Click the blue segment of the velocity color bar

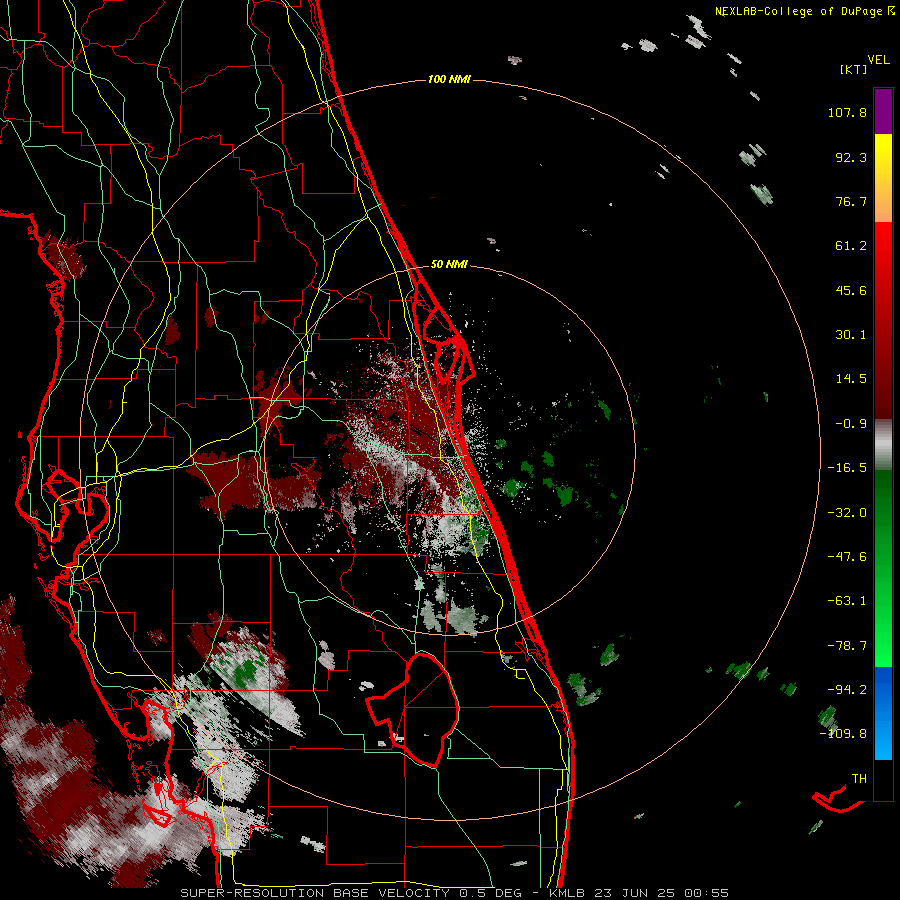[883, 713]
